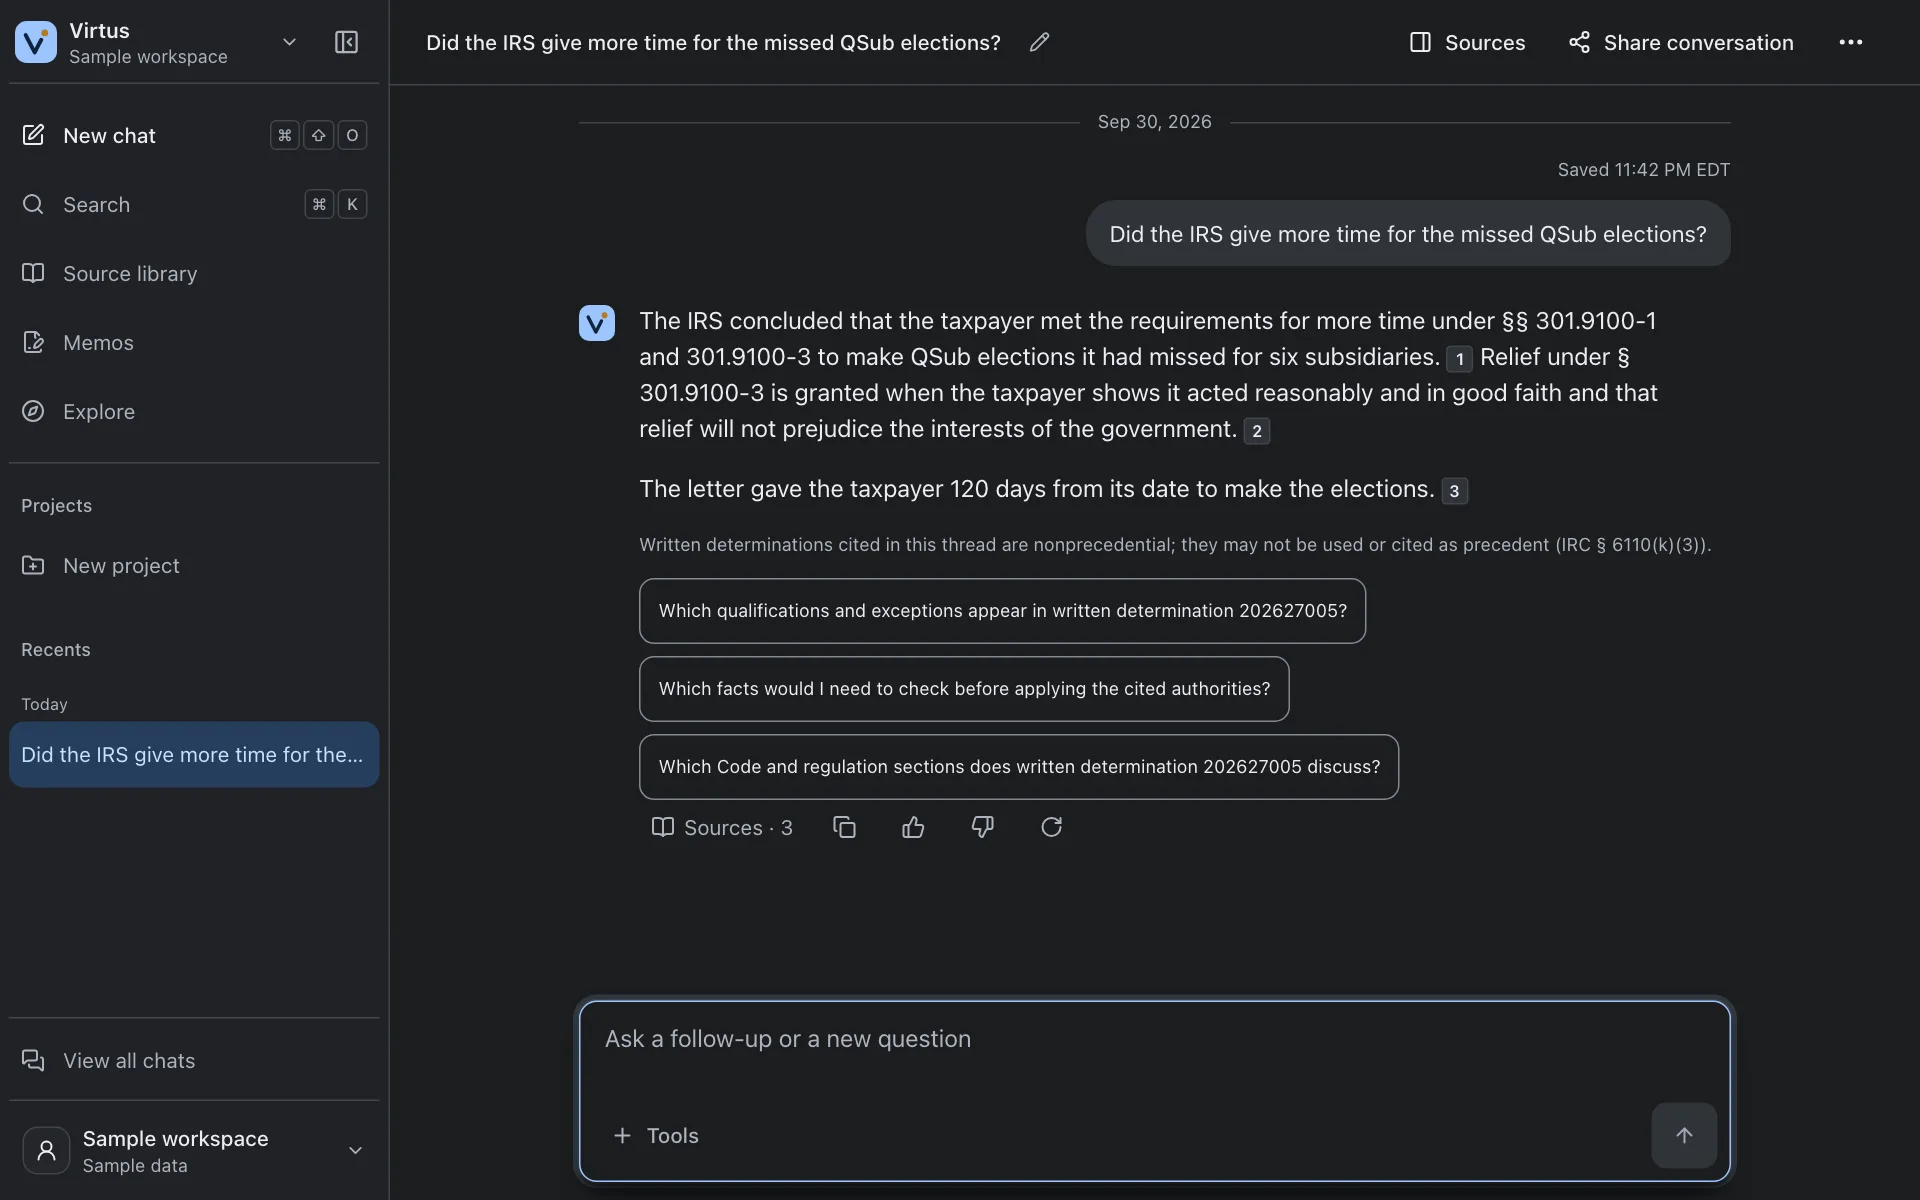
Task: Go to Source library
Action: tap(194, 273)
